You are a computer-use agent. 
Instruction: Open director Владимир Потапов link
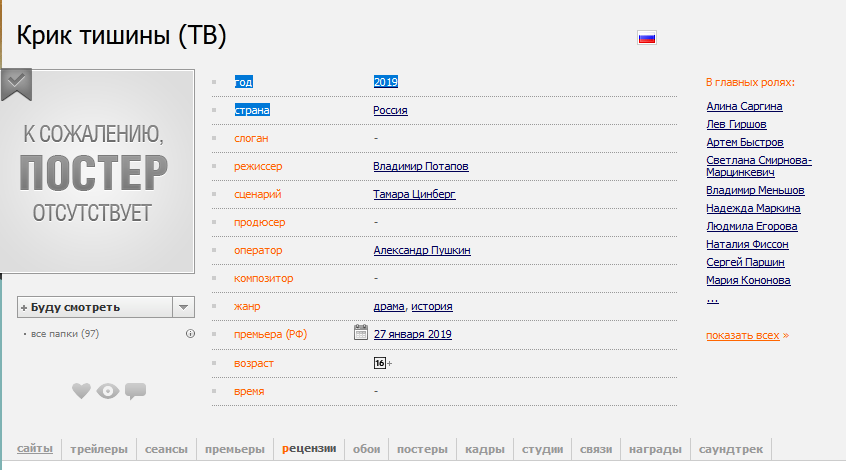pos(420,166)
